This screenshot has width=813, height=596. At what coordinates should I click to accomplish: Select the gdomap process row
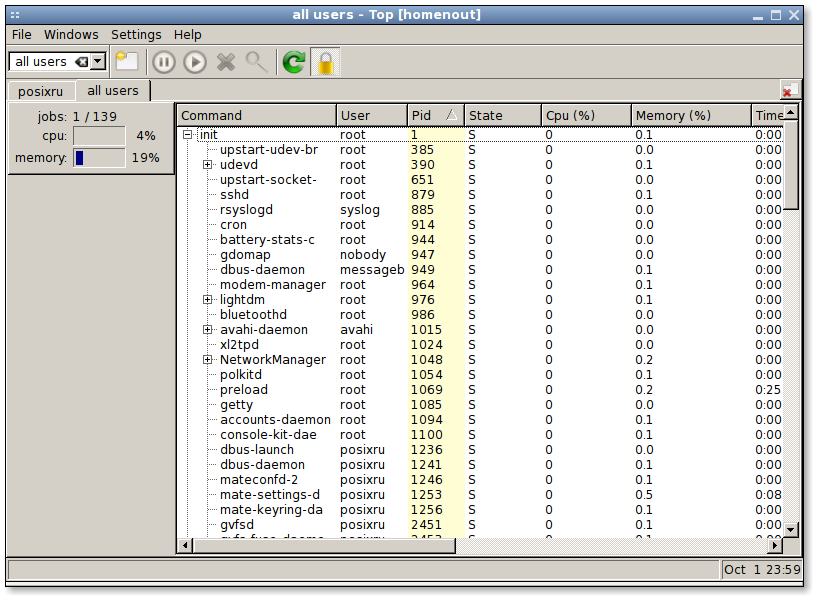click(481, 255)
